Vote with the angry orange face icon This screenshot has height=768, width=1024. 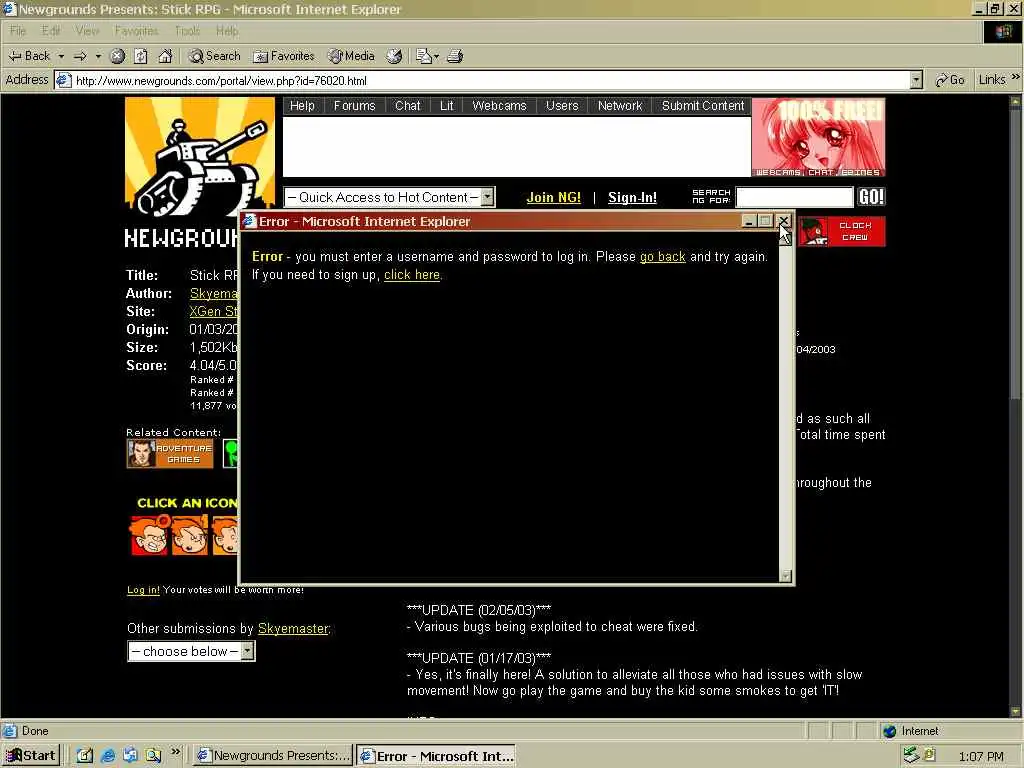[150, 536]
